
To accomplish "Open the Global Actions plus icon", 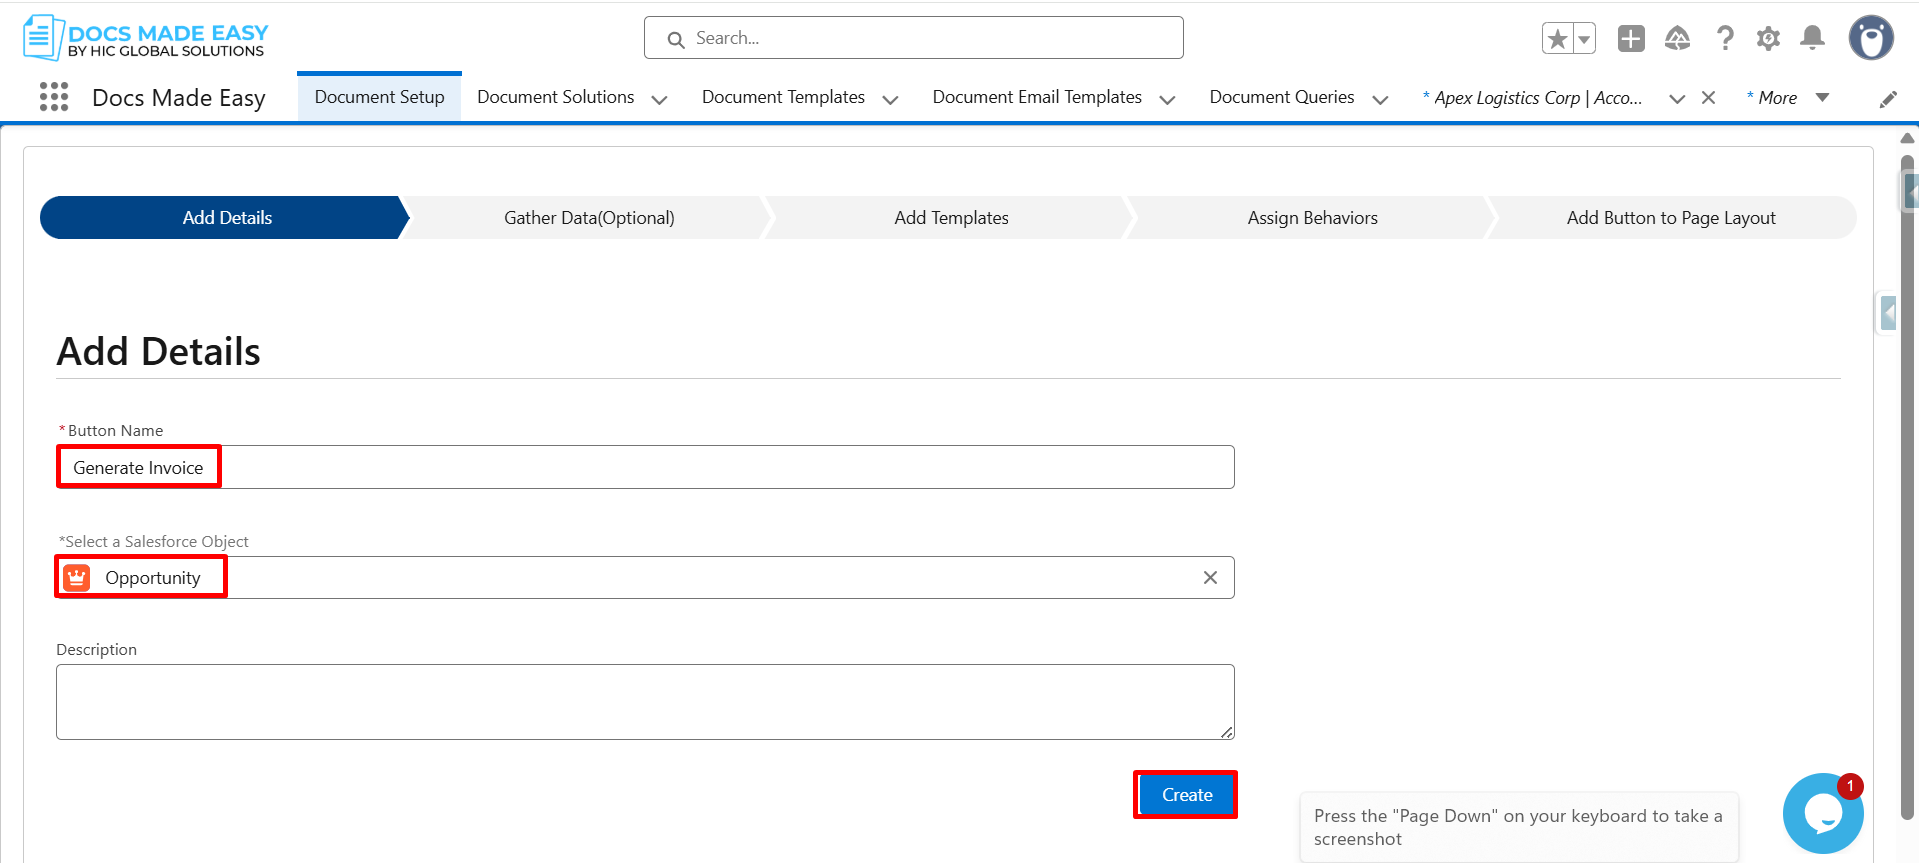I will (x=1631, y=39).
